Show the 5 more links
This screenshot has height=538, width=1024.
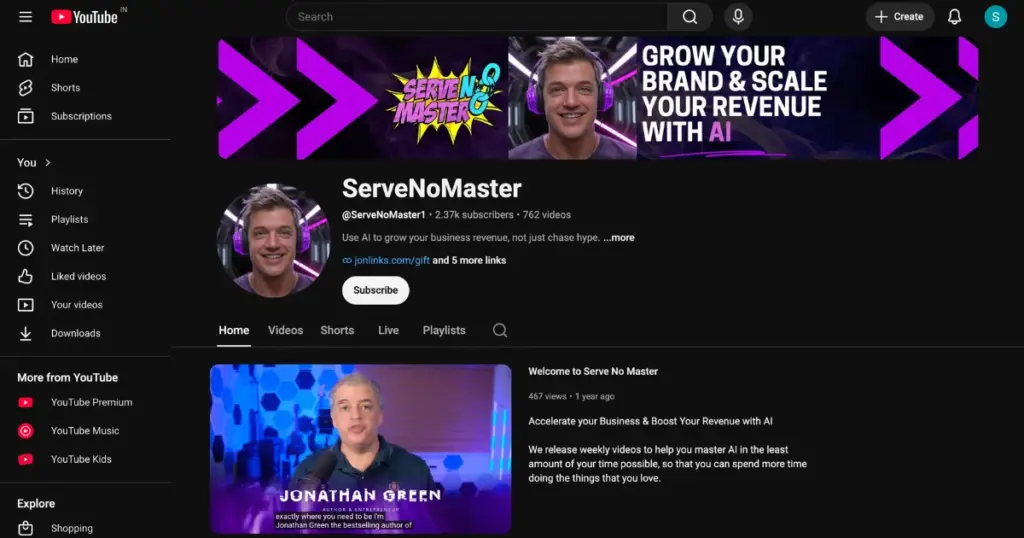pyautogui.click(x=469, y=260)
